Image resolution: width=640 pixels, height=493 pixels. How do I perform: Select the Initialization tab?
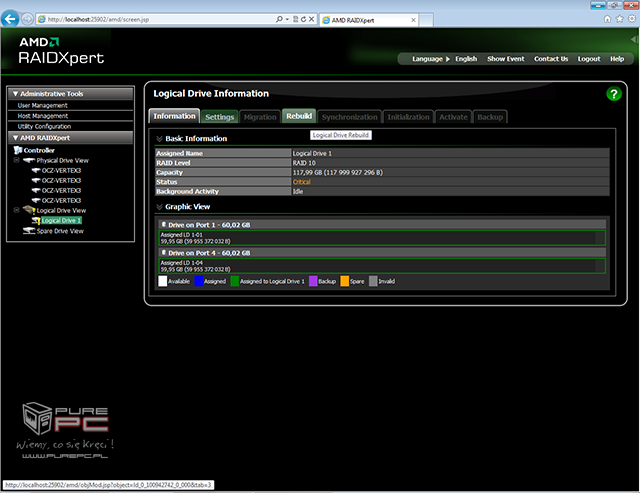408,117
